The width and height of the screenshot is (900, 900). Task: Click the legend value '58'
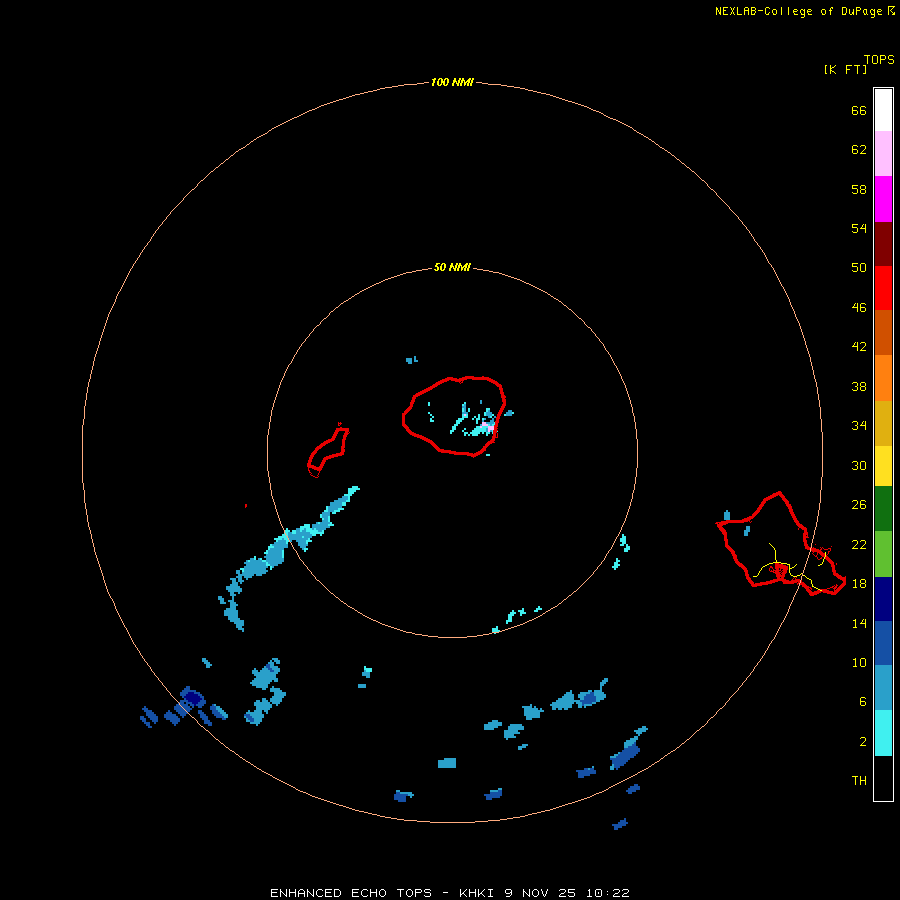859,189
